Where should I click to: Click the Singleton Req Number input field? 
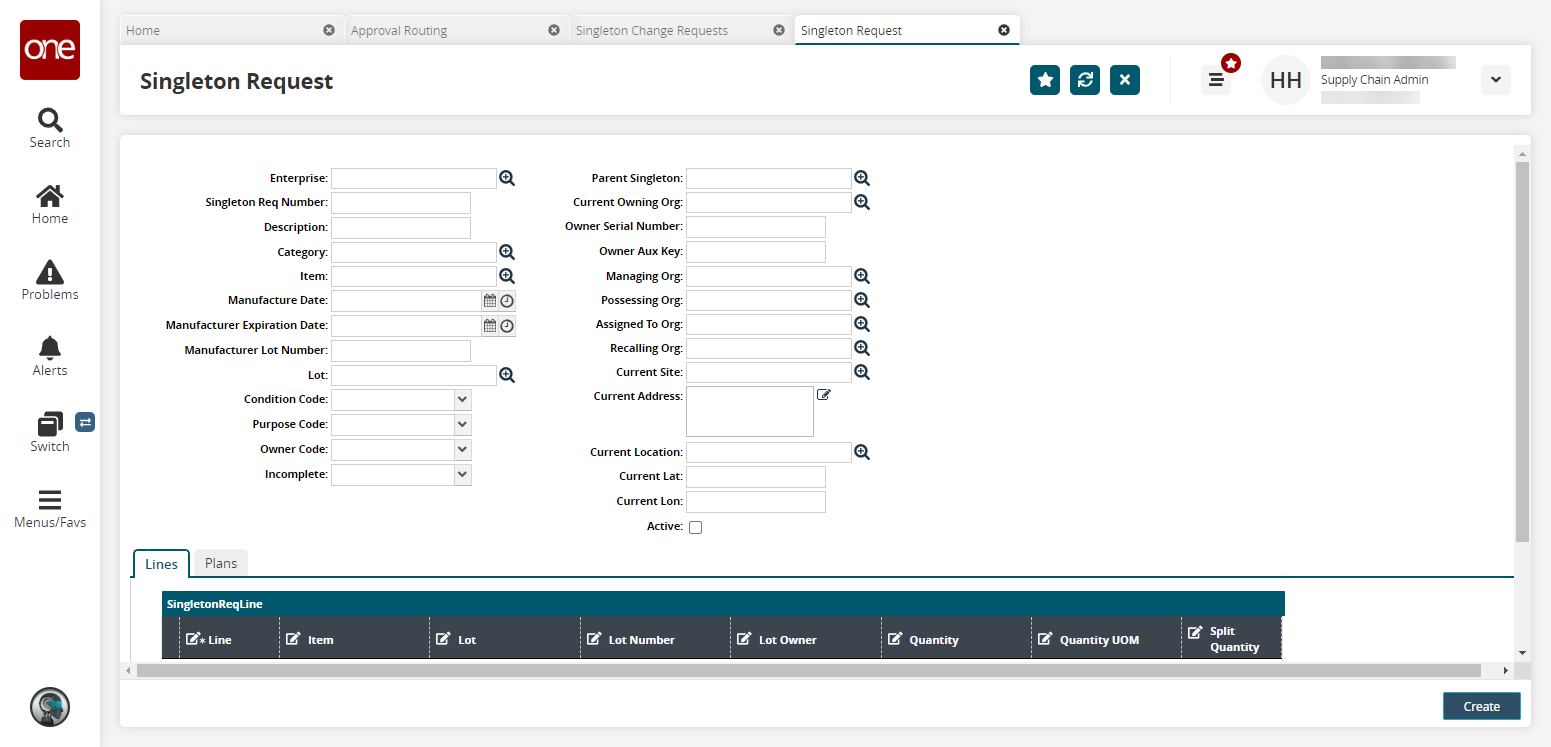pos(400,203)
